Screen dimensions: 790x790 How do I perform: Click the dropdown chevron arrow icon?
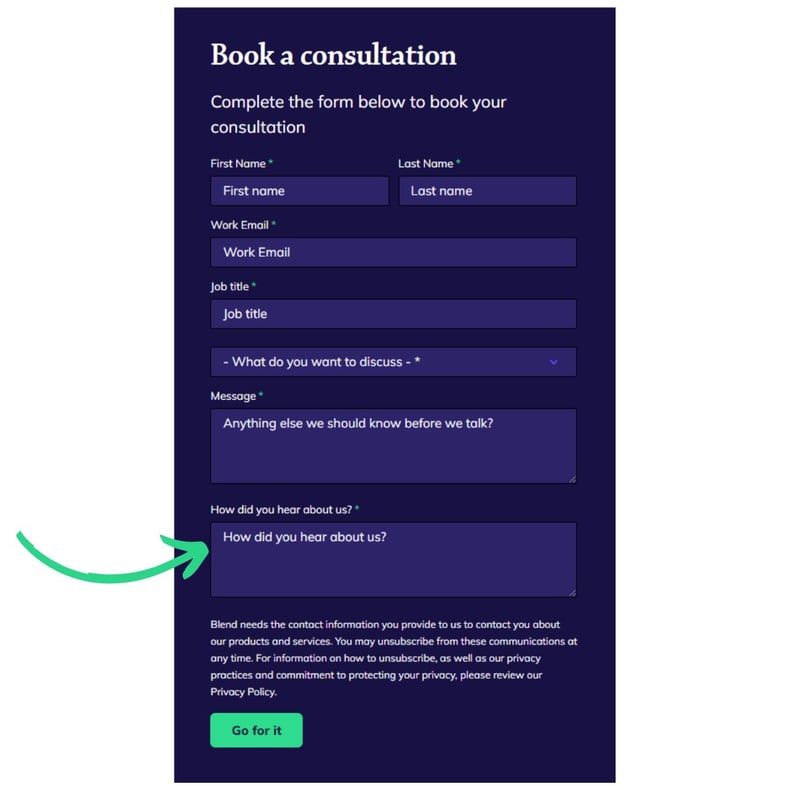point(554,362)
